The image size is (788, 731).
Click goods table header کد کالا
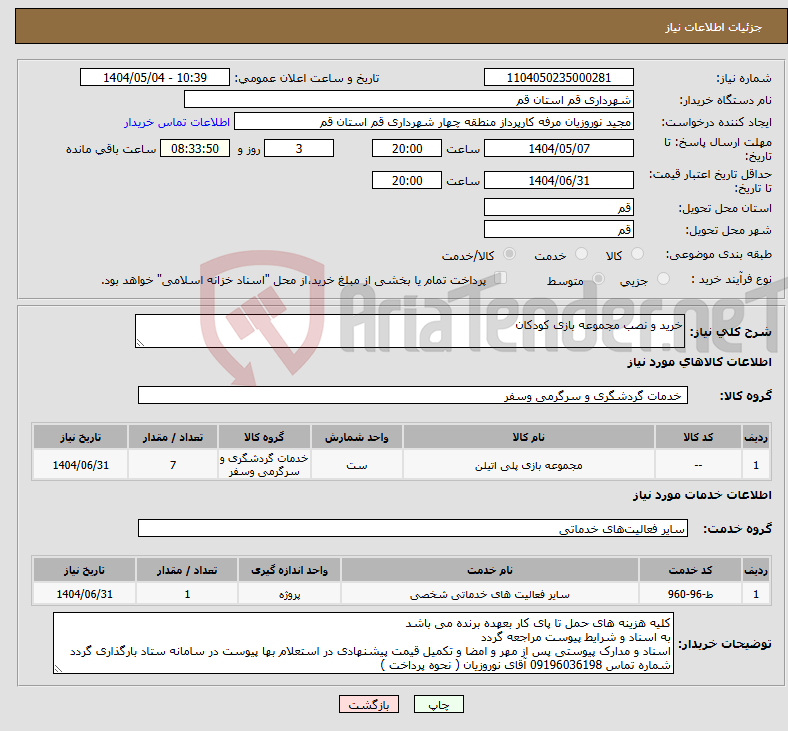698,437
